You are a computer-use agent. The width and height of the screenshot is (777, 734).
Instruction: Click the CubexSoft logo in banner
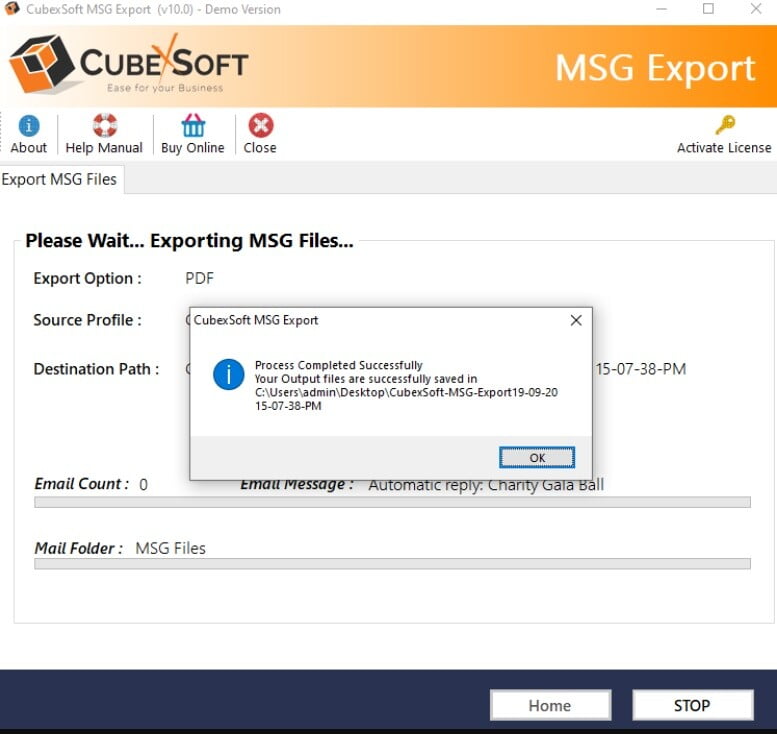coord(129,64)
